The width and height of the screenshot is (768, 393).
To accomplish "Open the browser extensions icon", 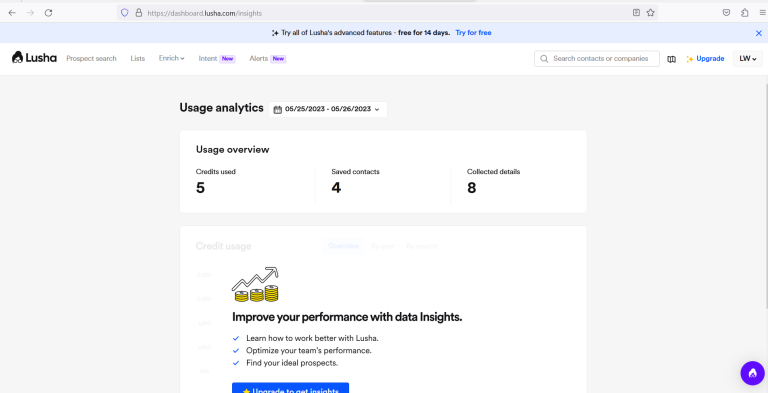I will 744,13.
